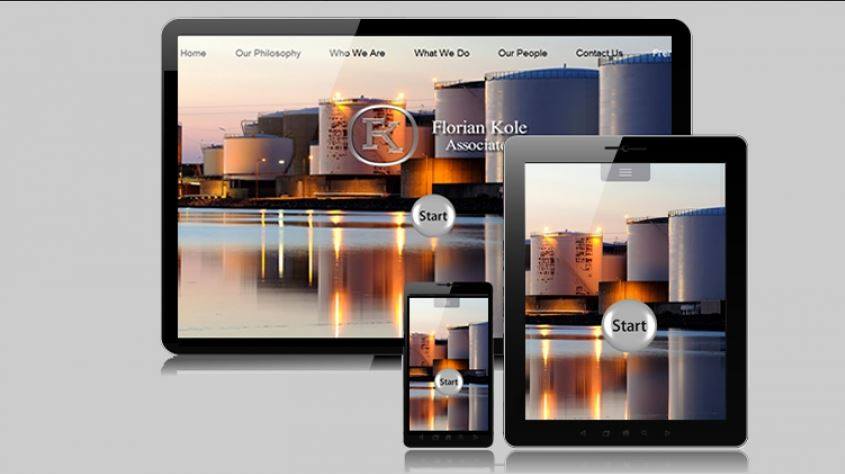This screenshot has height=474, width=845.
Task: Open the Our People menu item
Action: pyautogui.click(x=522, y=53)
